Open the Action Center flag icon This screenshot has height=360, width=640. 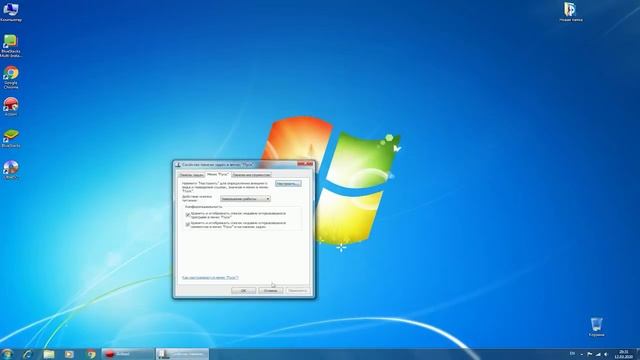pos(590,354)
